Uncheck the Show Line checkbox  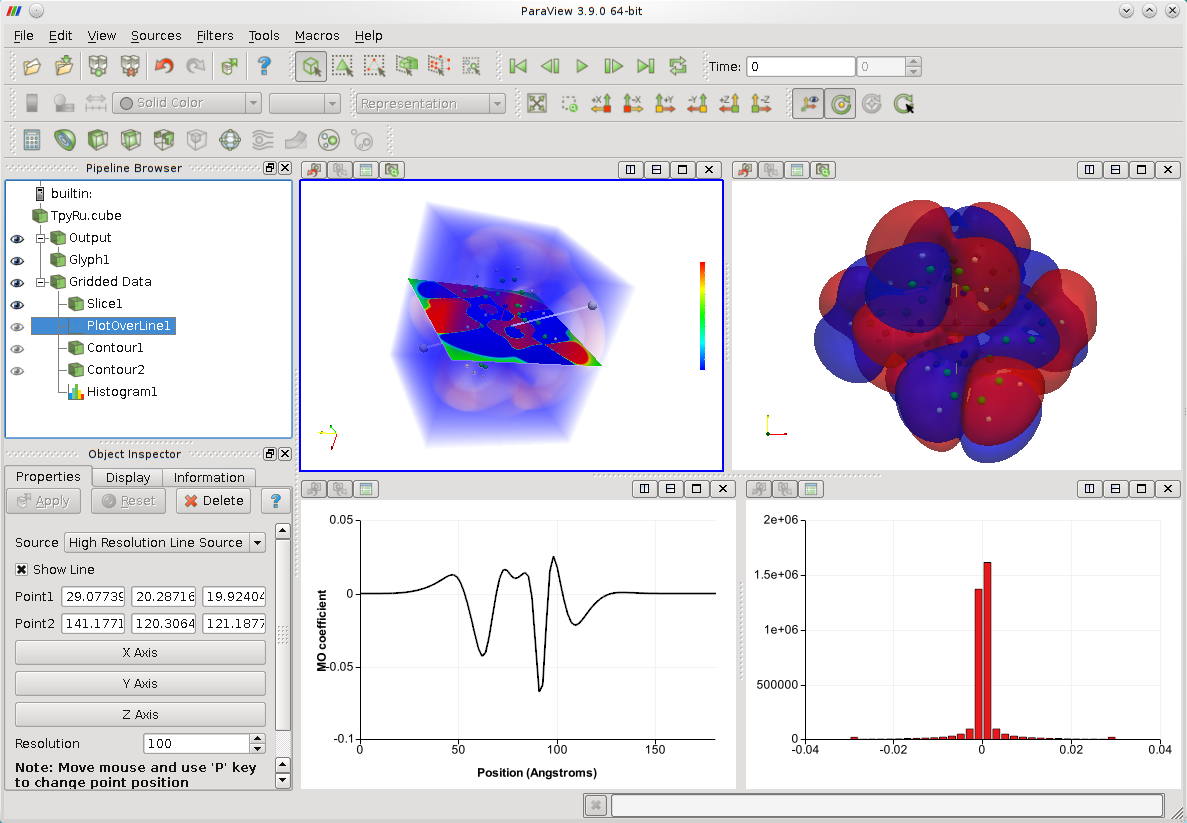[22, 570]
